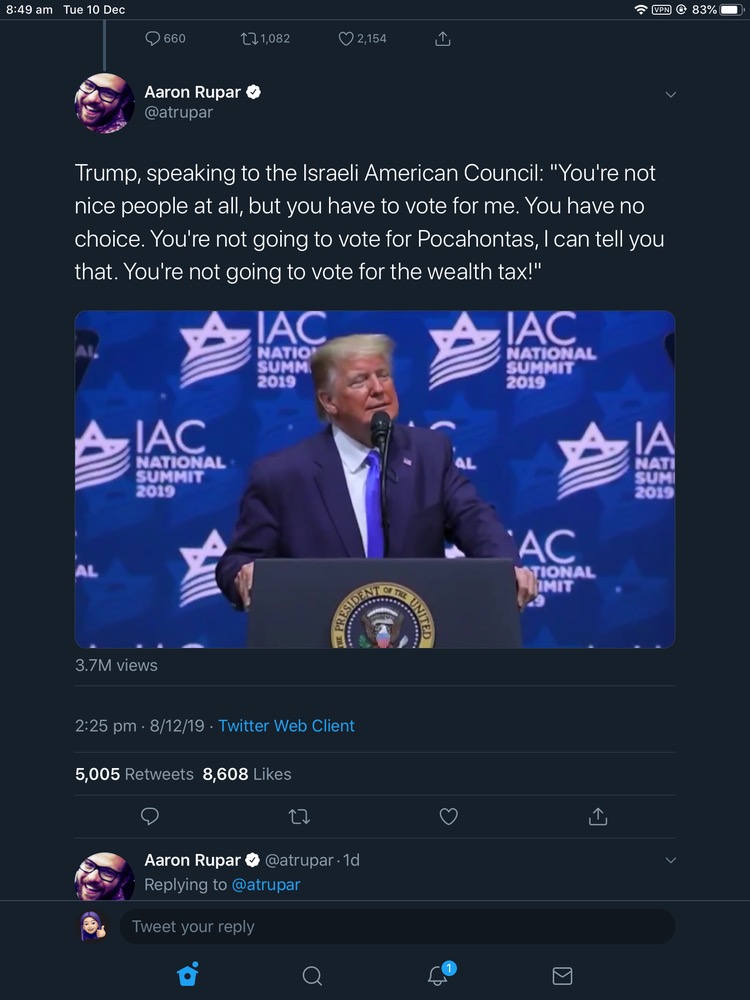
Task: View the 8,608 Likes list
Action: point(247,774)
